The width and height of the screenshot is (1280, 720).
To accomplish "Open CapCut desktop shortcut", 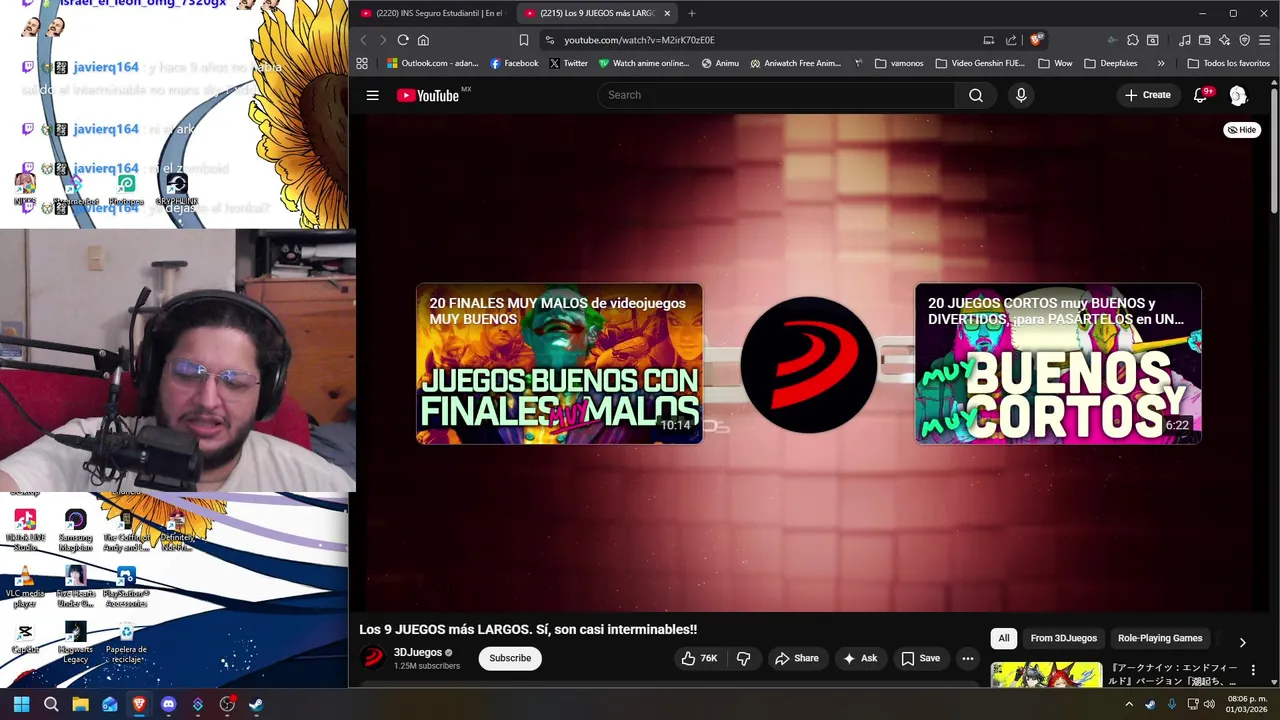I will coord(25,637).
